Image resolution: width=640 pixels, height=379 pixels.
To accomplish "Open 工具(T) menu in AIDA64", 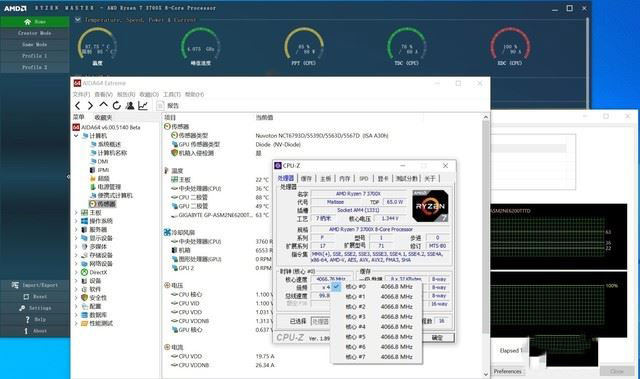I will coord(172,94).
